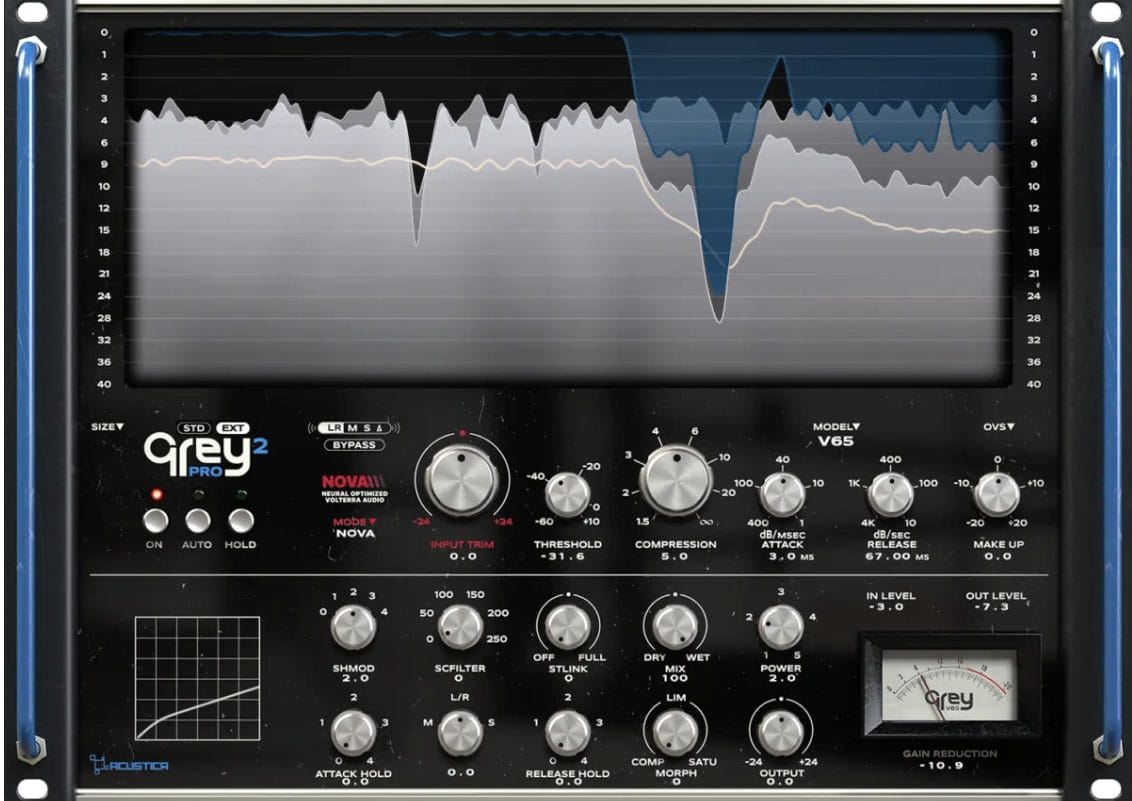Select delta listen mode
Viewport: 1132px width, 801px height.
click(380, 428)
